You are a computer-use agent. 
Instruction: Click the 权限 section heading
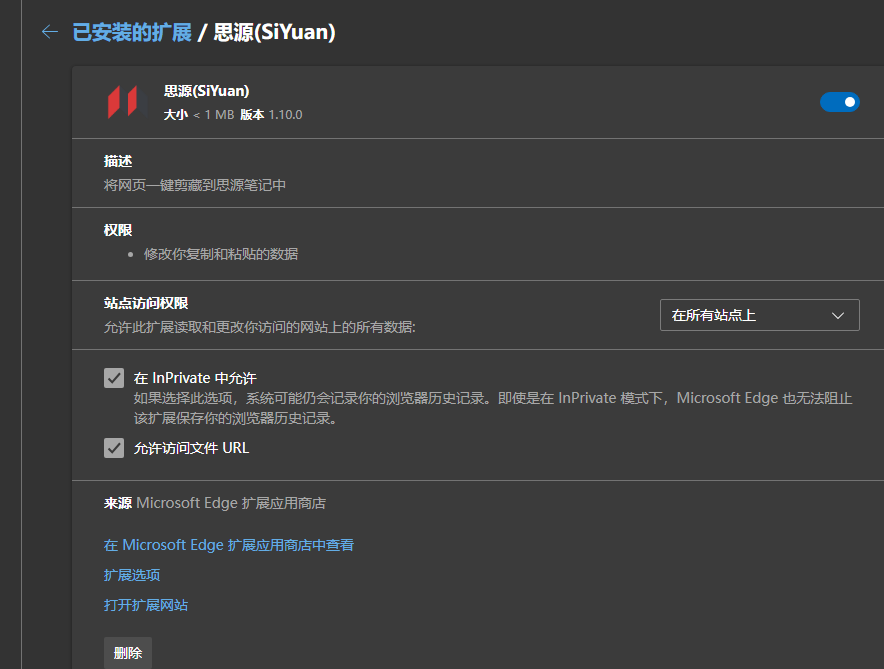point(118,230)
